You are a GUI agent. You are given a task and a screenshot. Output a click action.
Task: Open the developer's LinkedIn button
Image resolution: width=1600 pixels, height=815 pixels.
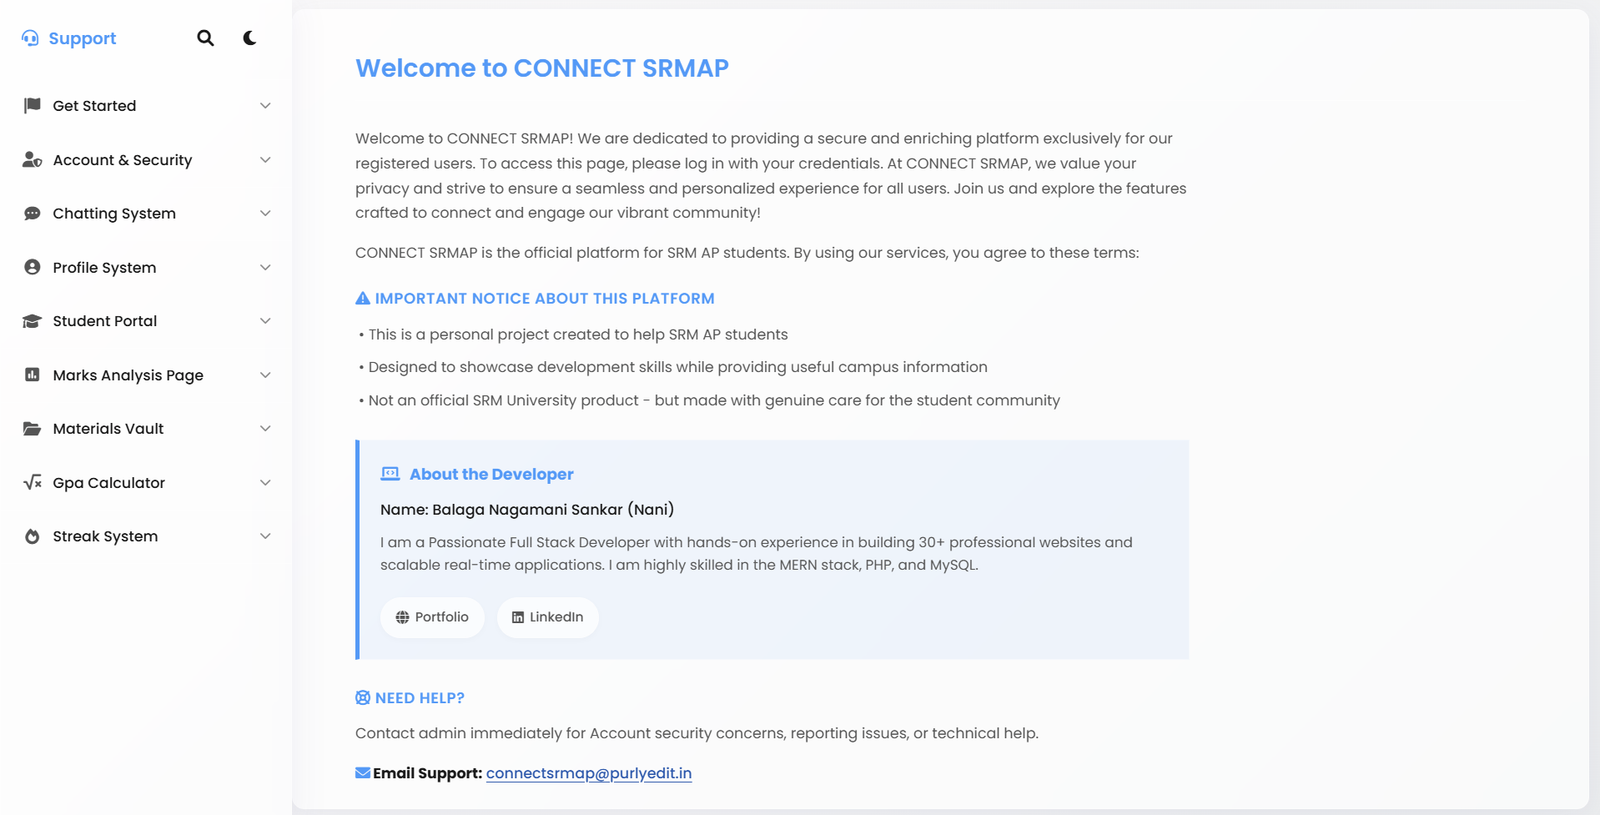coord(548,617)
